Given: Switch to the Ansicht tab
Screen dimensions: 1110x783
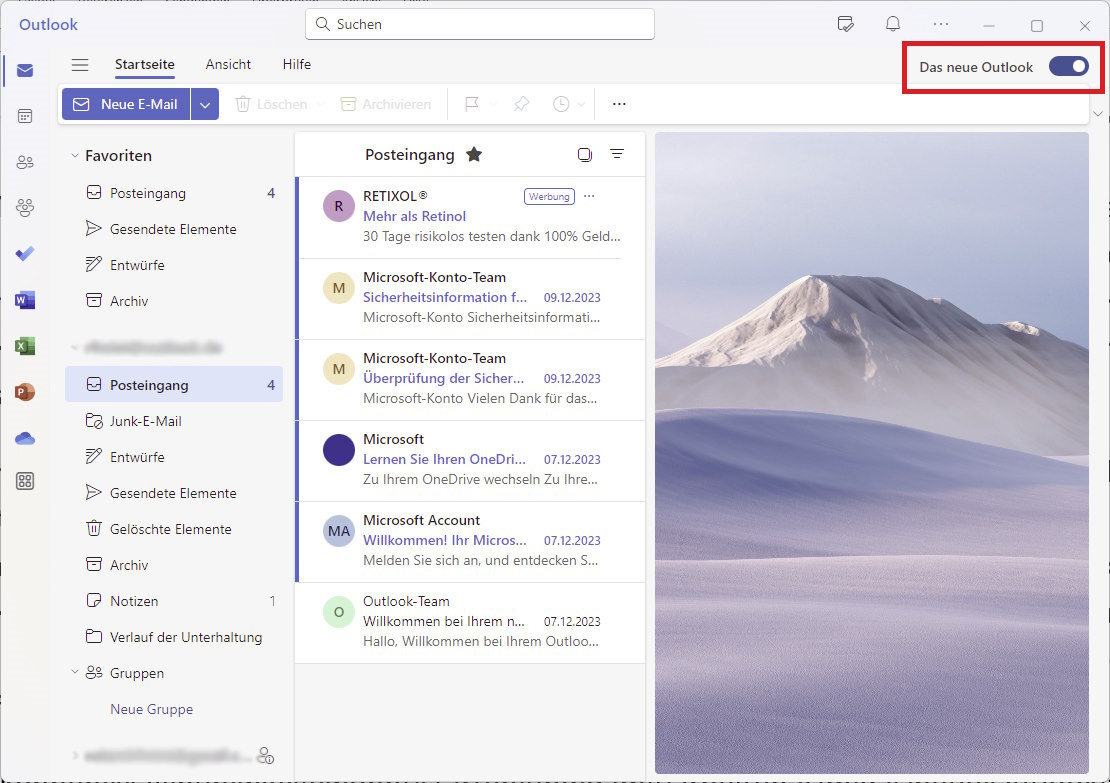Looking at the screenshot, I should coord(228,64).
